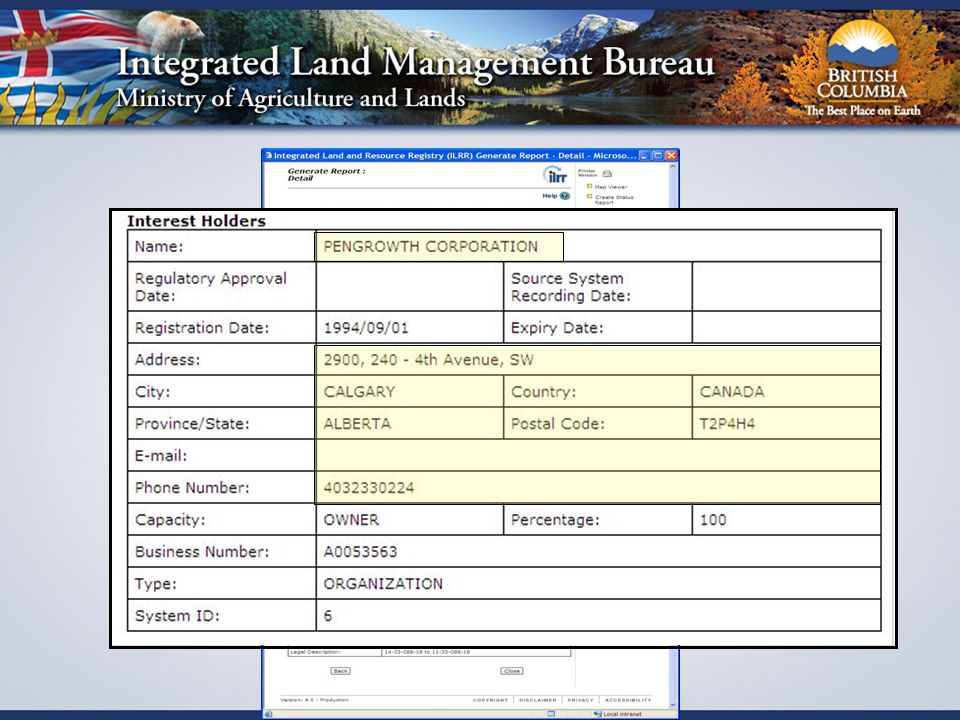This screenshot has height=720, width=960.
Task: Select province value 'ALBERTA'
Action: coord(357,424)
